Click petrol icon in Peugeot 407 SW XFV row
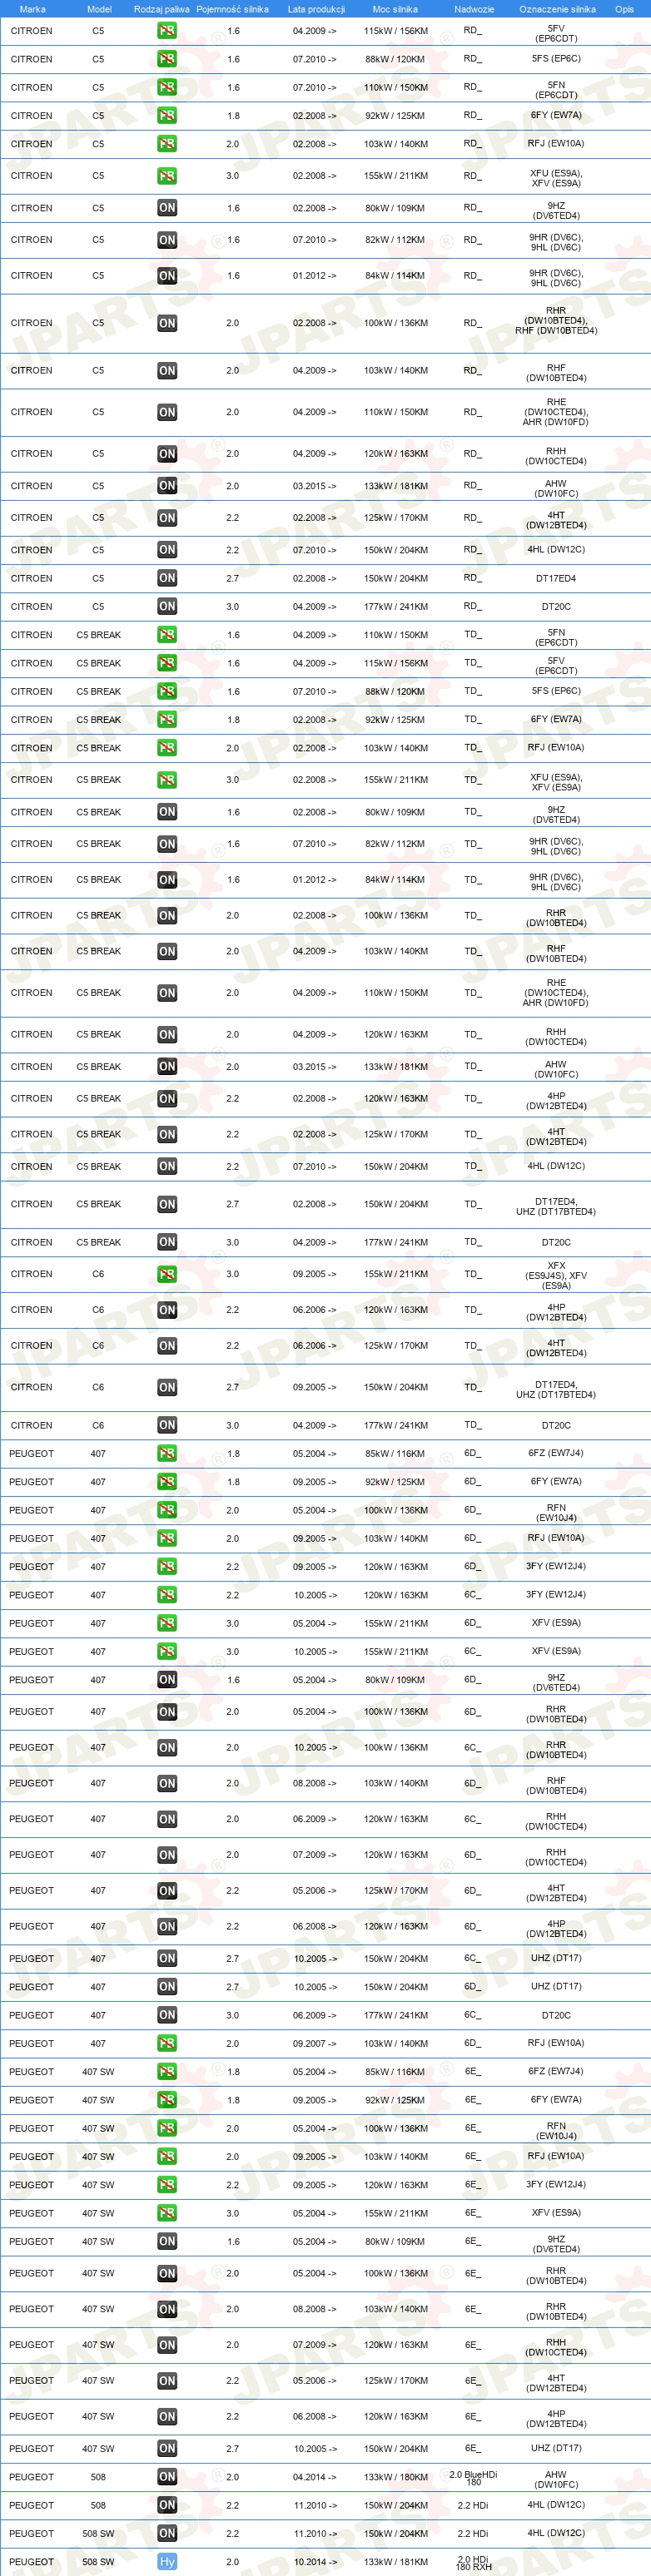651x2576 pixels. coord(167,2213)
